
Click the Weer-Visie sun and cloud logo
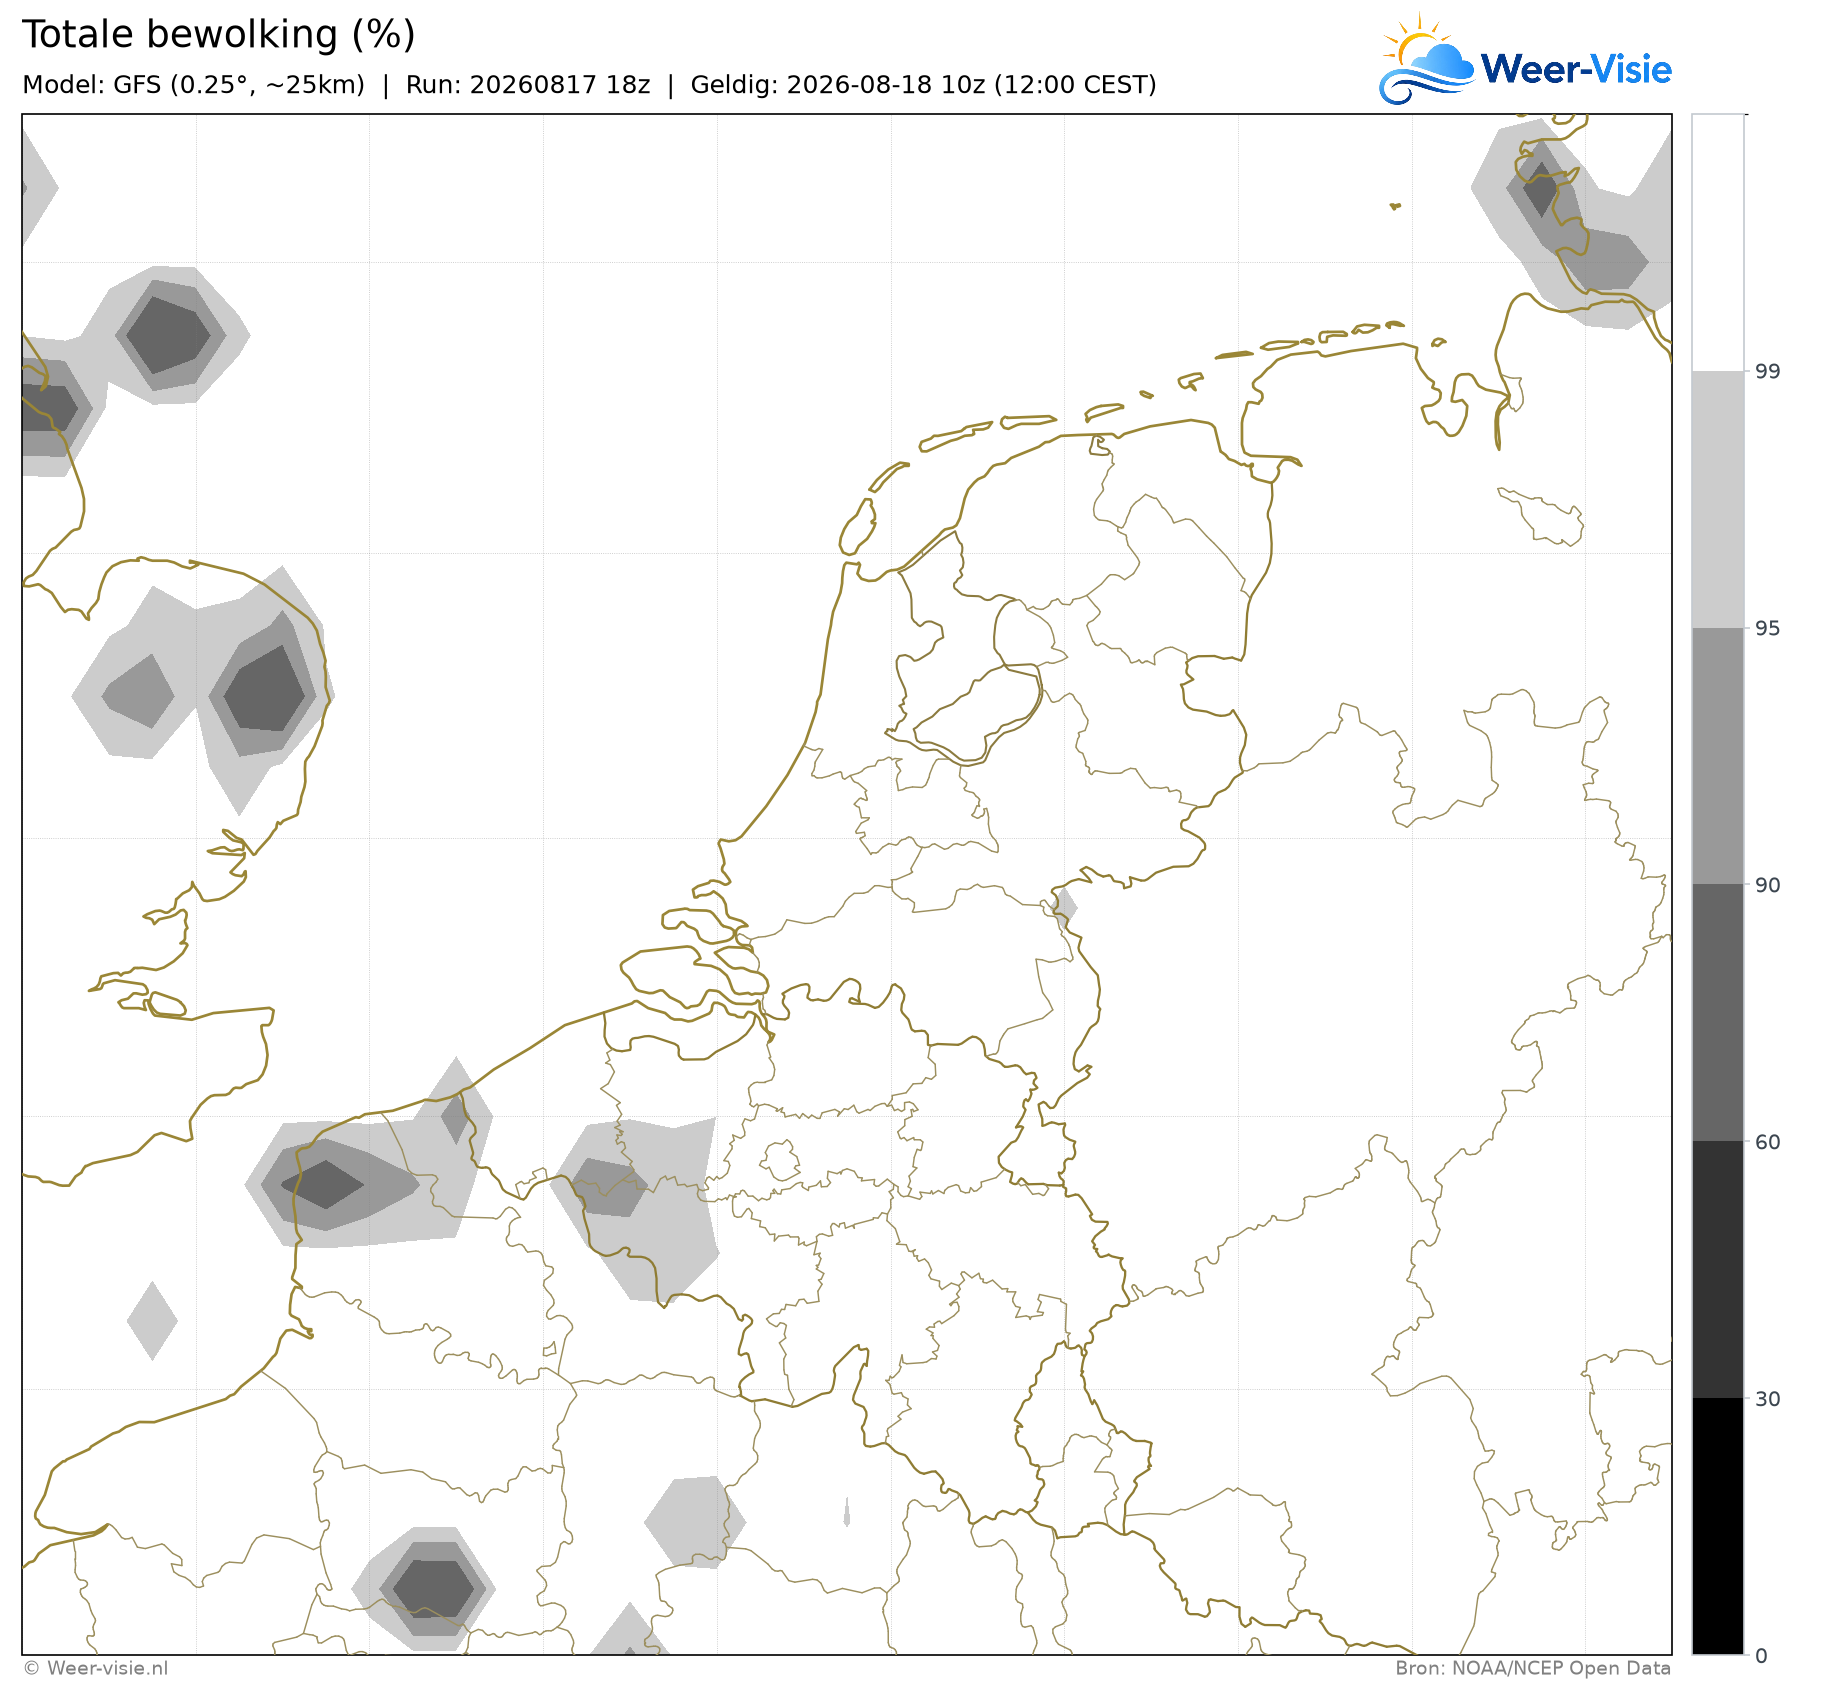coord(1427,60)
